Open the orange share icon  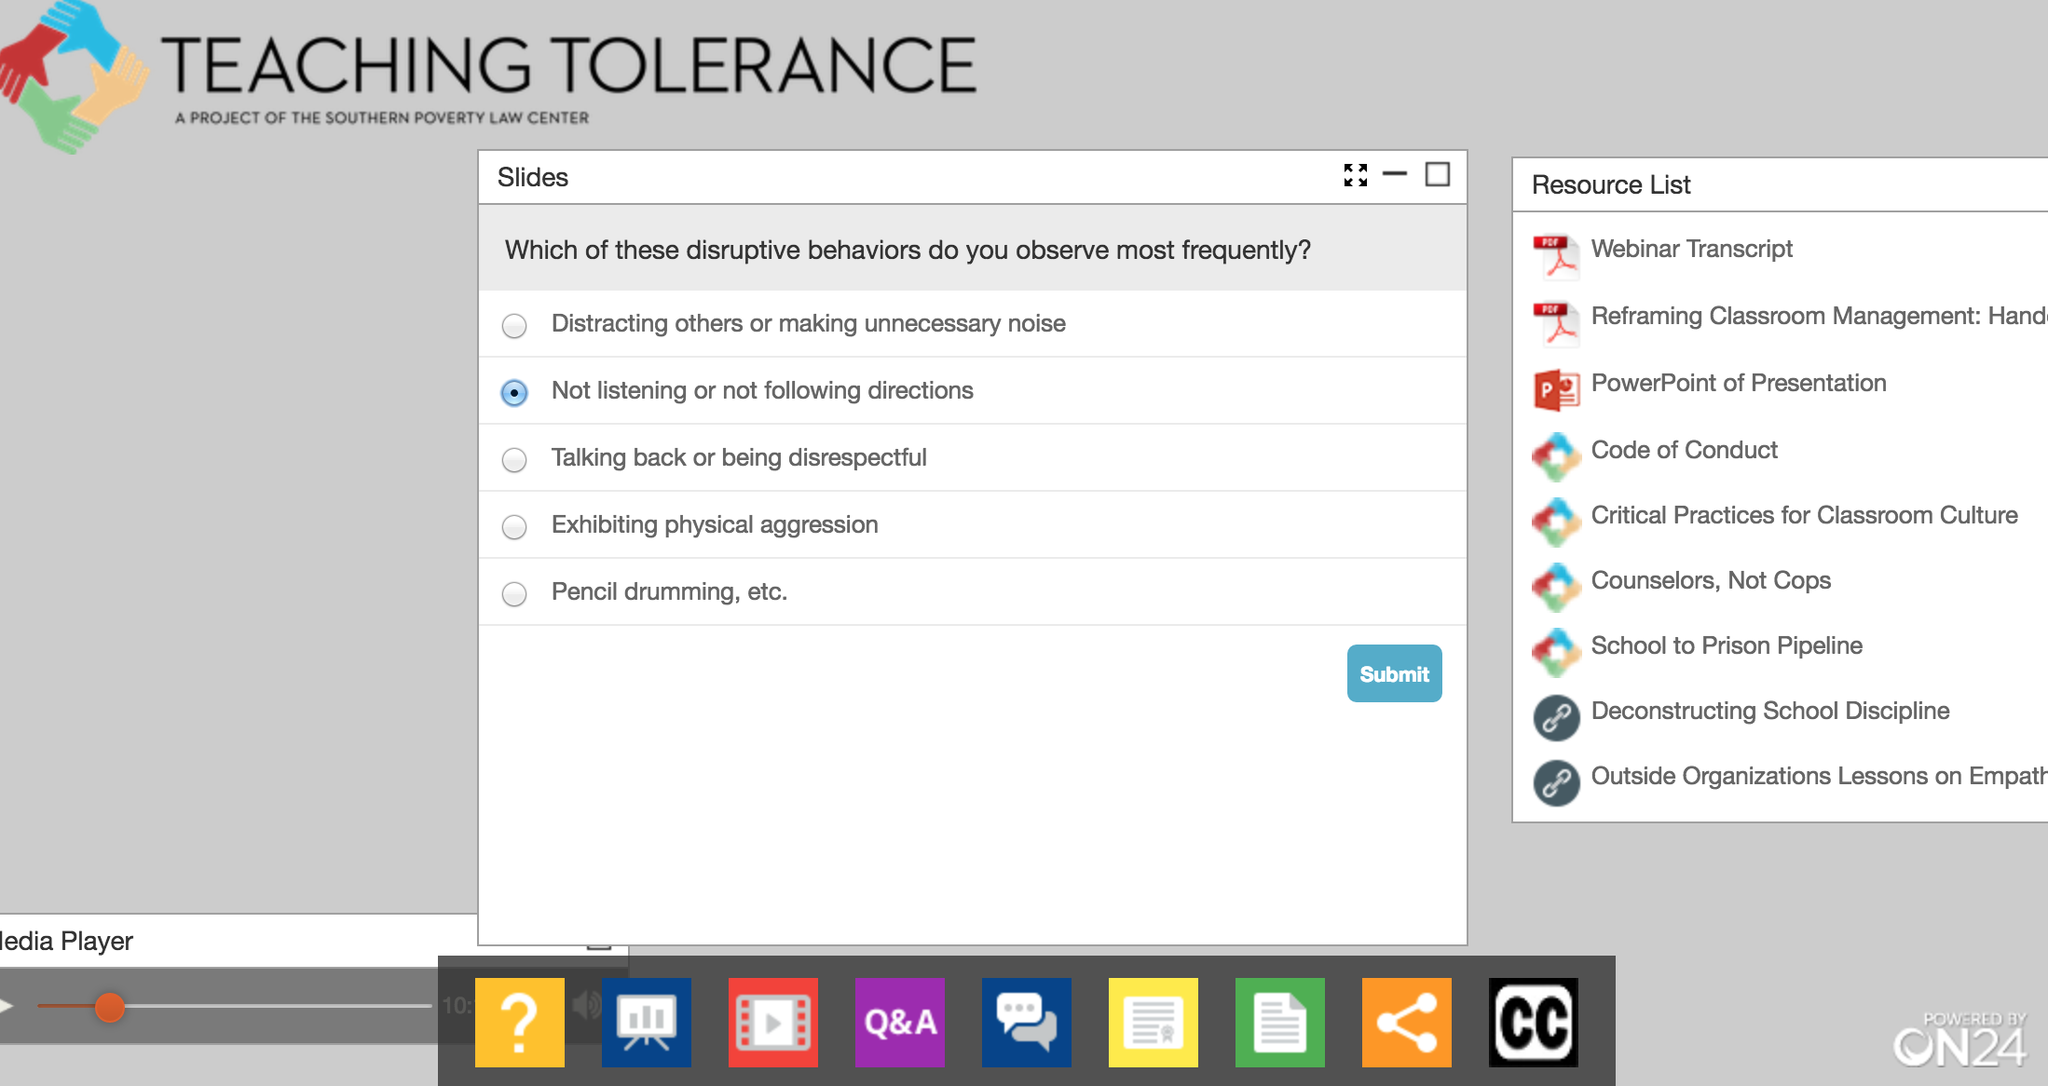click(x=1406, y=1022)
